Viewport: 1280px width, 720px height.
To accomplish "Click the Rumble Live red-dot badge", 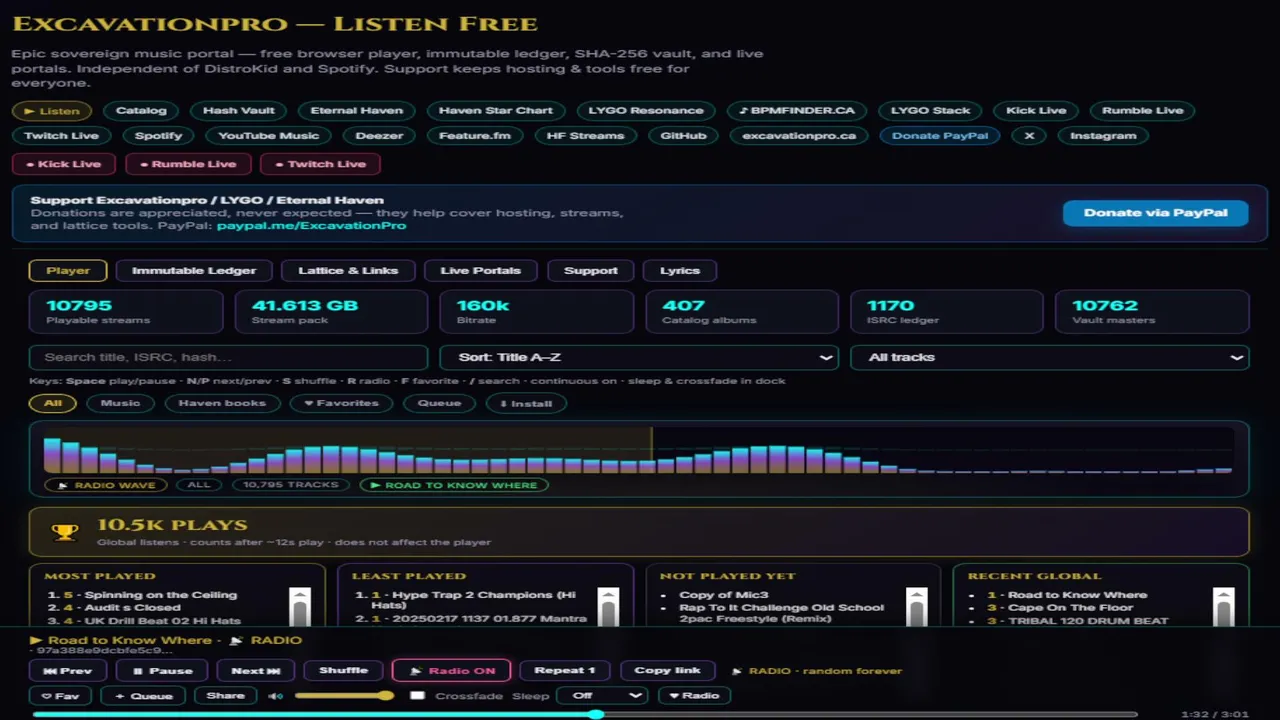I will 188,164.
